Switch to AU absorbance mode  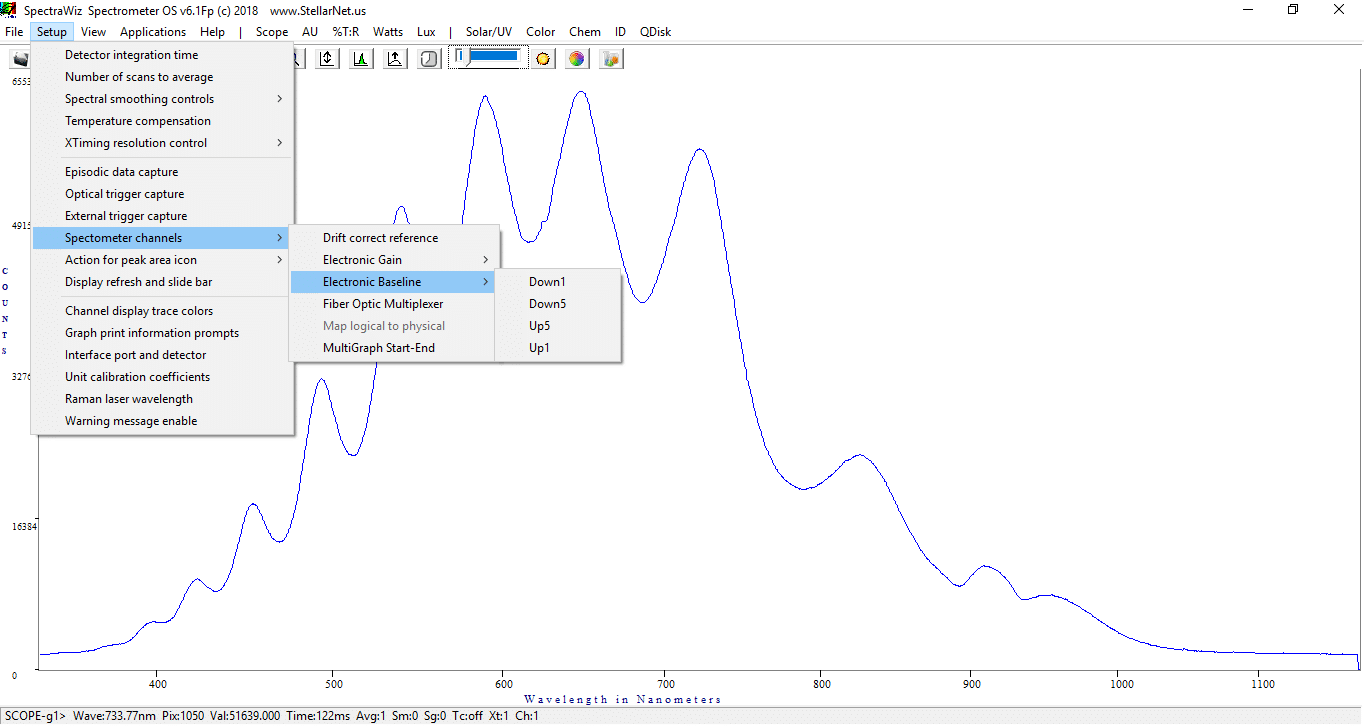tap(310, 32)
